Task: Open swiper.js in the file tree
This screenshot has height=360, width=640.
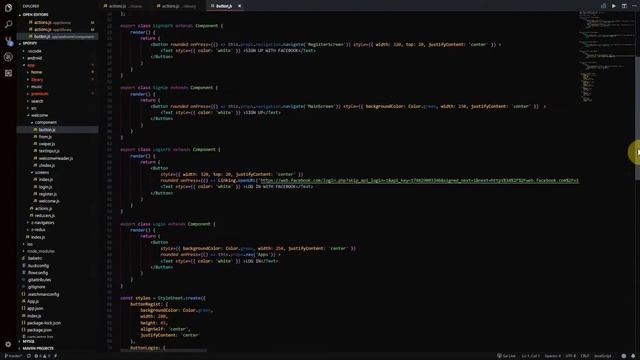Action: point(47,144)
